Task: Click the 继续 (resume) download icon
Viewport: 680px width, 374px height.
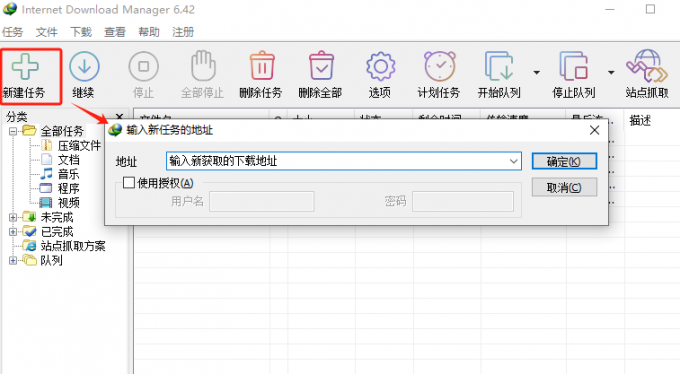Action: [x=84, y=66]
